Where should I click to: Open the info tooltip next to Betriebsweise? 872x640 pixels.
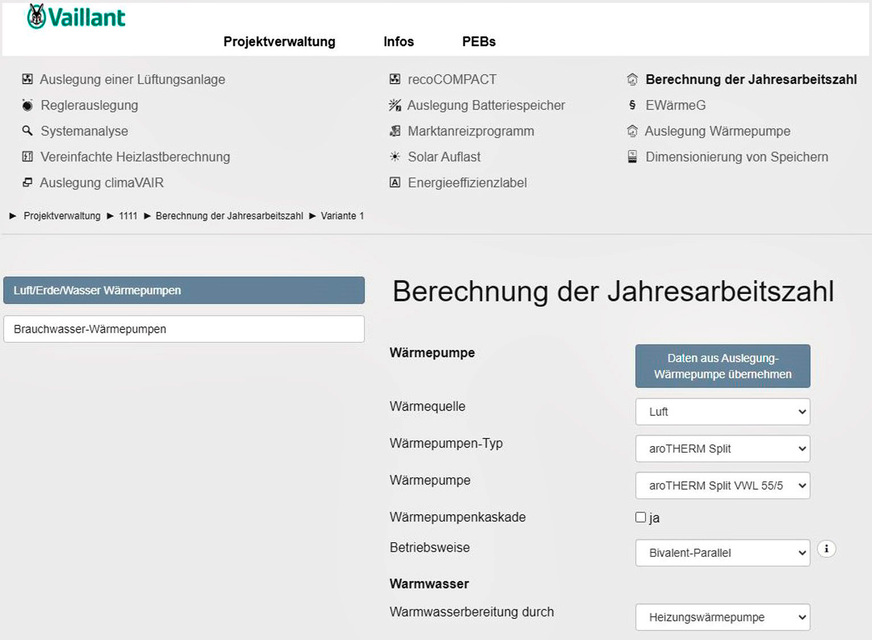tap(826, 548)
